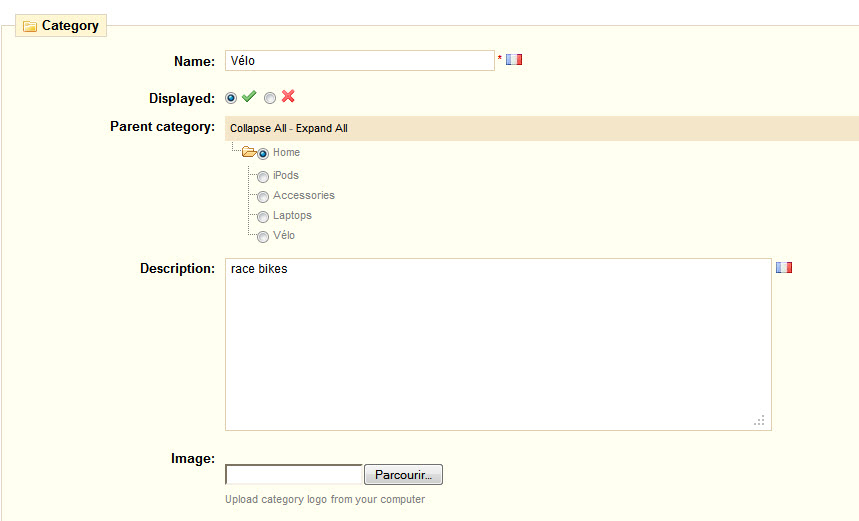Click the open folder icon beside Home
The height and width of the screenshot is (521, 859).
coord(249,152)
